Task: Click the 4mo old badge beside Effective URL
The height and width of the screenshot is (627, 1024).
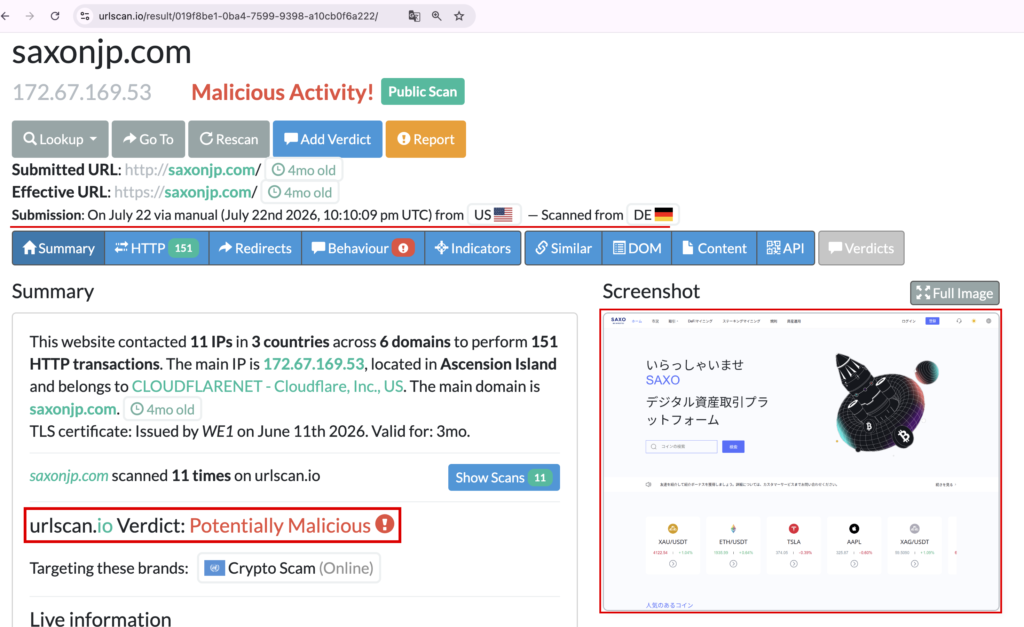Action: tap(300, 192)
